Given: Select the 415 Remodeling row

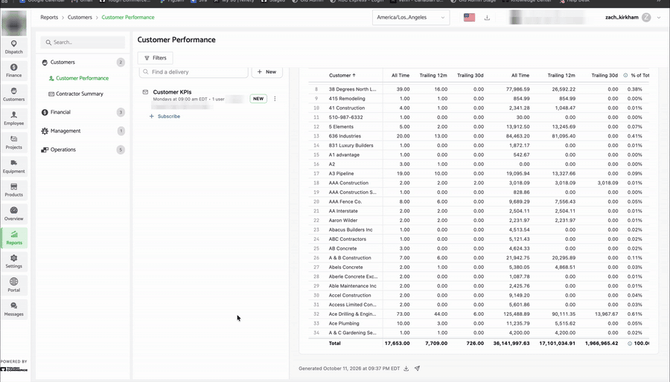Looking at the screenshot, I should coord(479,99).
